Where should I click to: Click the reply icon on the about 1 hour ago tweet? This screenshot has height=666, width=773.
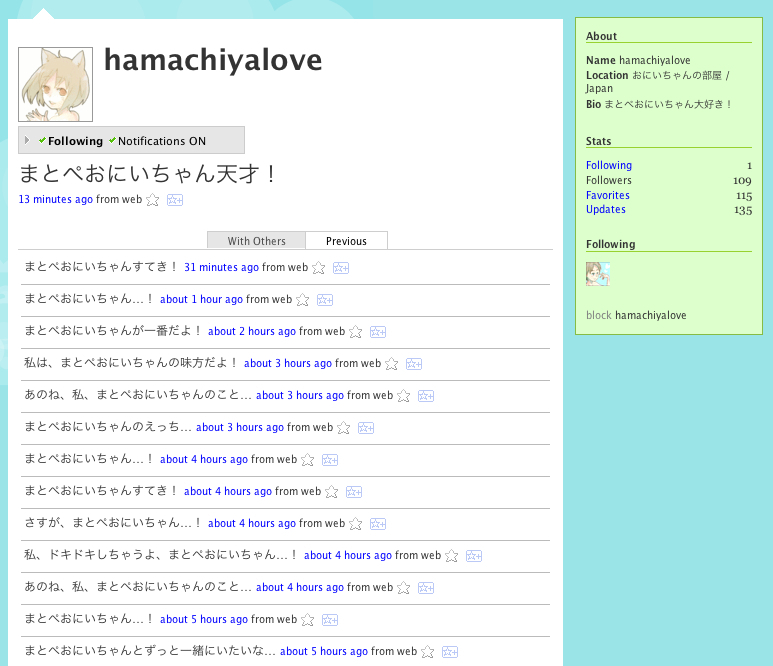tap(325, 300)
